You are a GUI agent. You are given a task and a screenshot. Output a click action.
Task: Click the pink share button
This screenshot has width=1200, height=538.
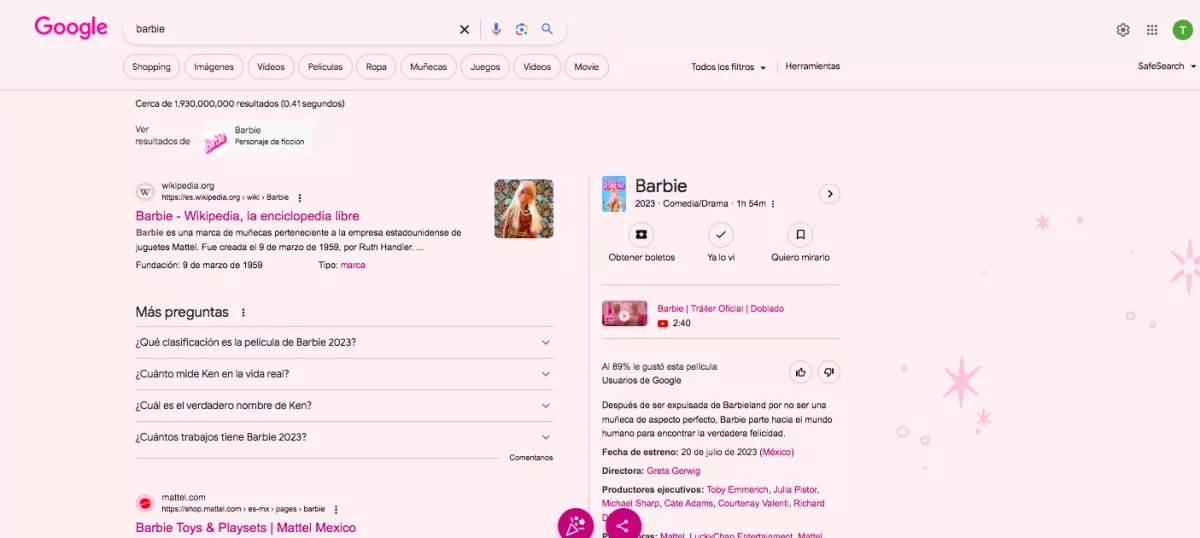623,525
